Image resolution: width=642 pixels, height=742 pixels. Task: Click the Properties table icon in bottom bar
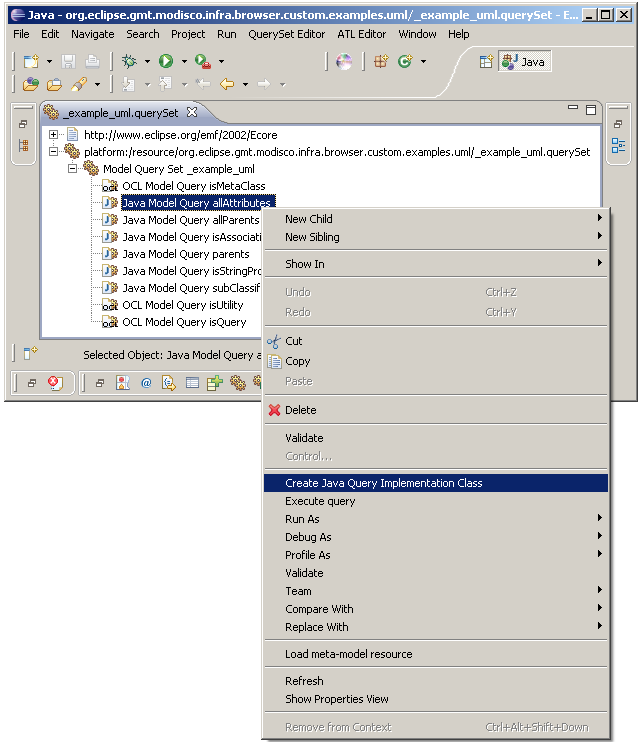pos(192,383)
